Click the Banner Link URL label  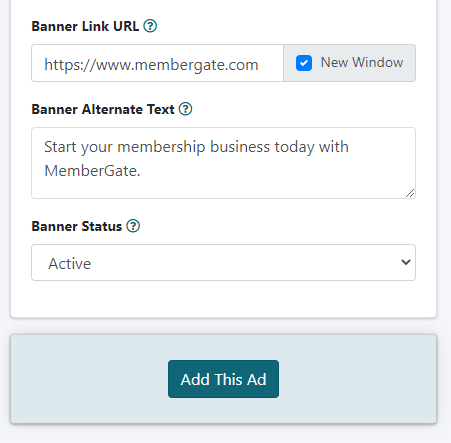[x=85, y=26]
